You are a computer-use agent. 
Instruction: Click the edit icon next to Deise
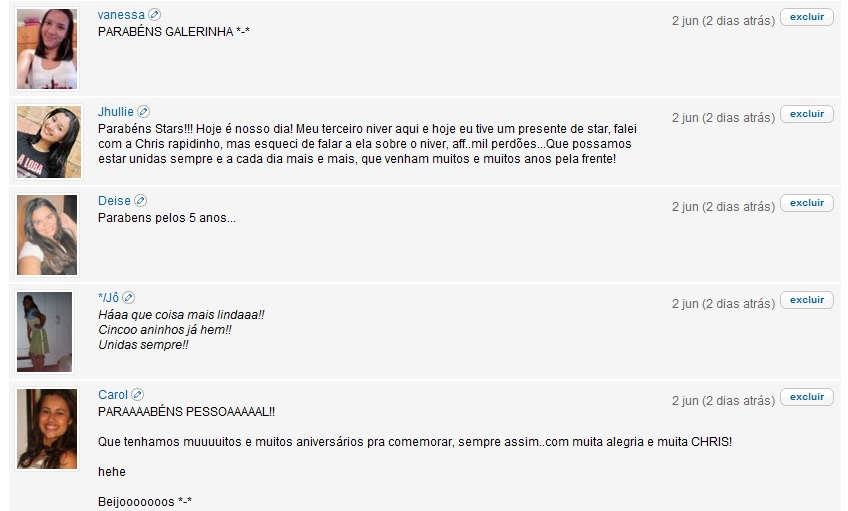(141, 201)
